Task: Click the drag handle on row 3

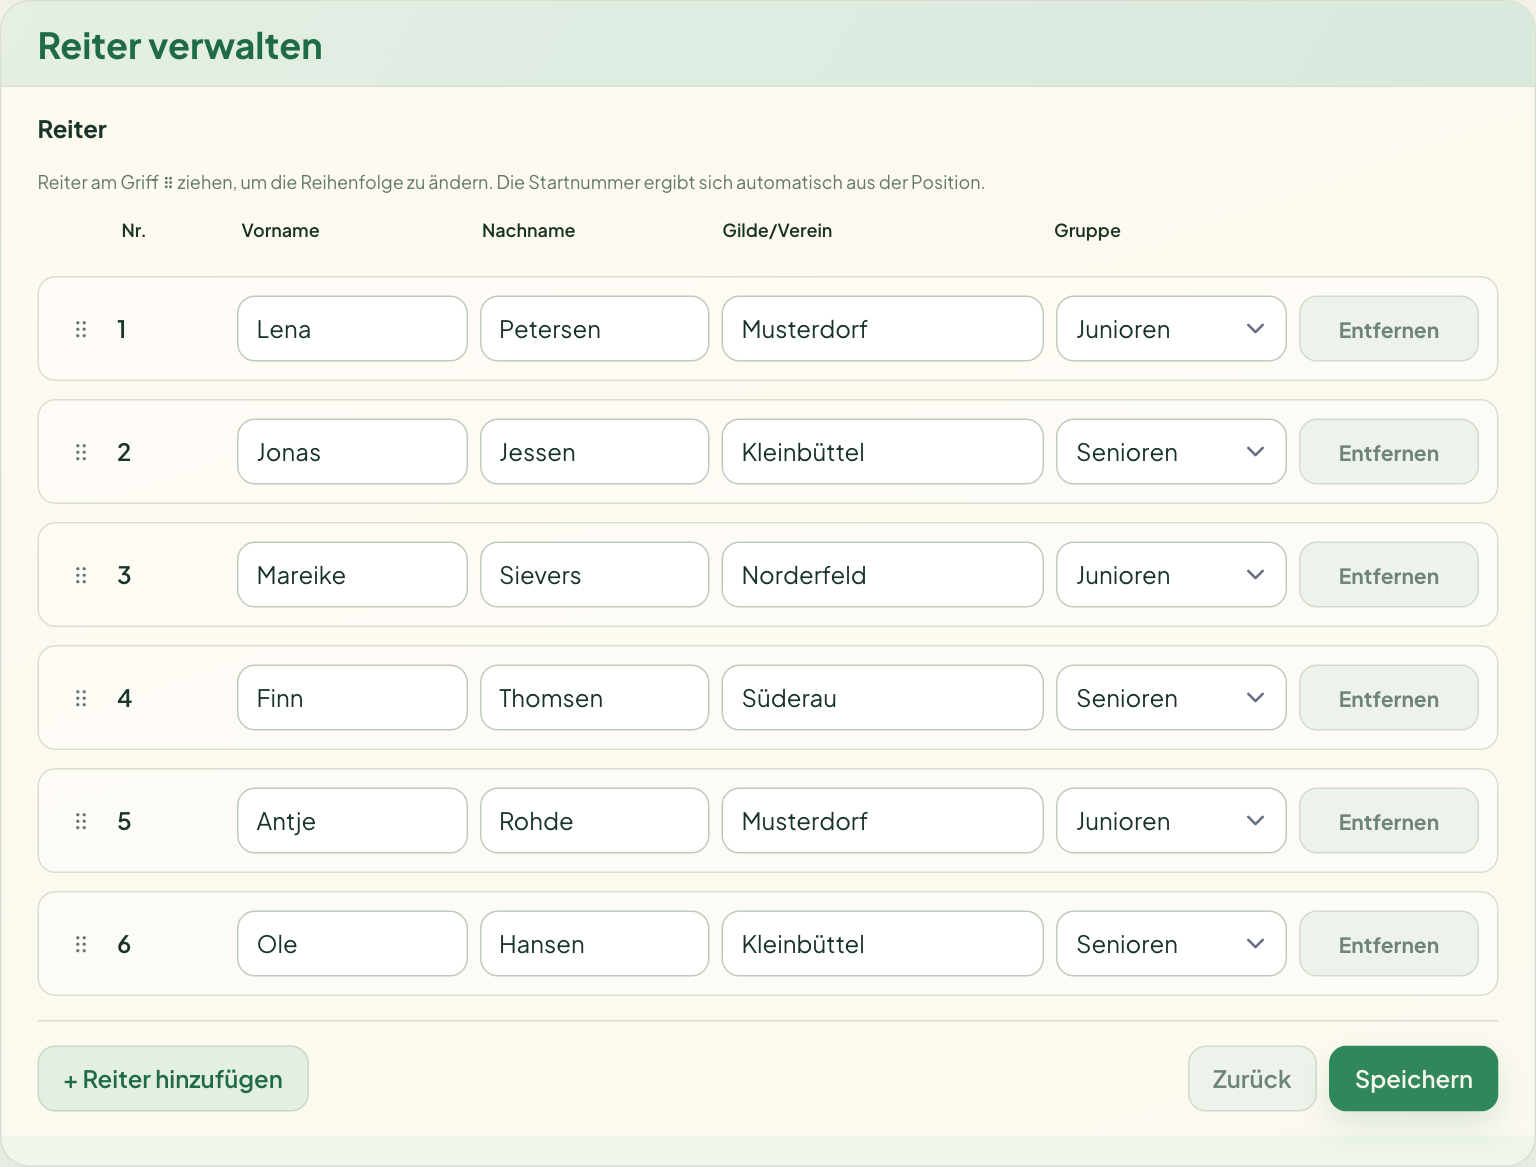Action: coord(81,575)
